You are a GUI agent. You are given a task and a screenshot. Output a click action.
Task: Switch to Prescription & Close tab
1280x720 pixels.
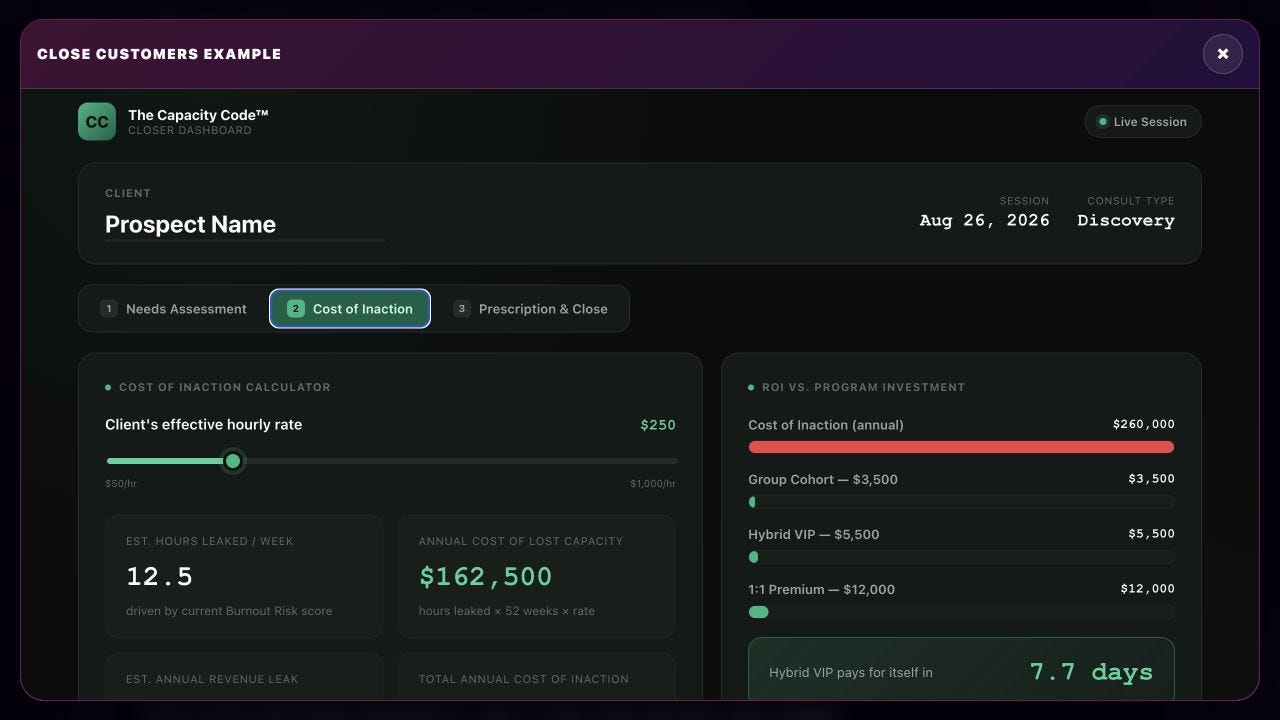[531, 309]
